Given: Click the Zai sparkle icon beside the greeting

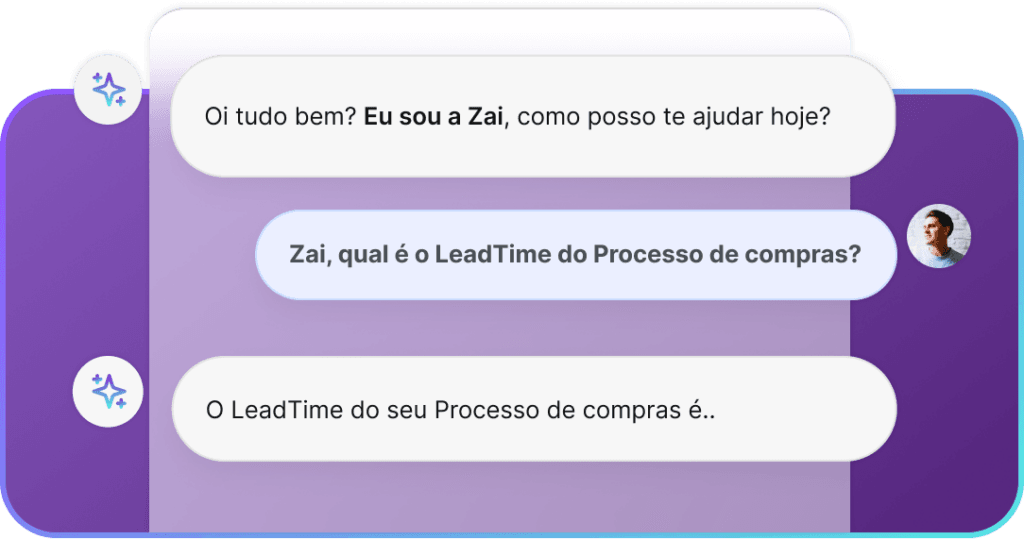Looking at the screenshot, I should 109,90.
